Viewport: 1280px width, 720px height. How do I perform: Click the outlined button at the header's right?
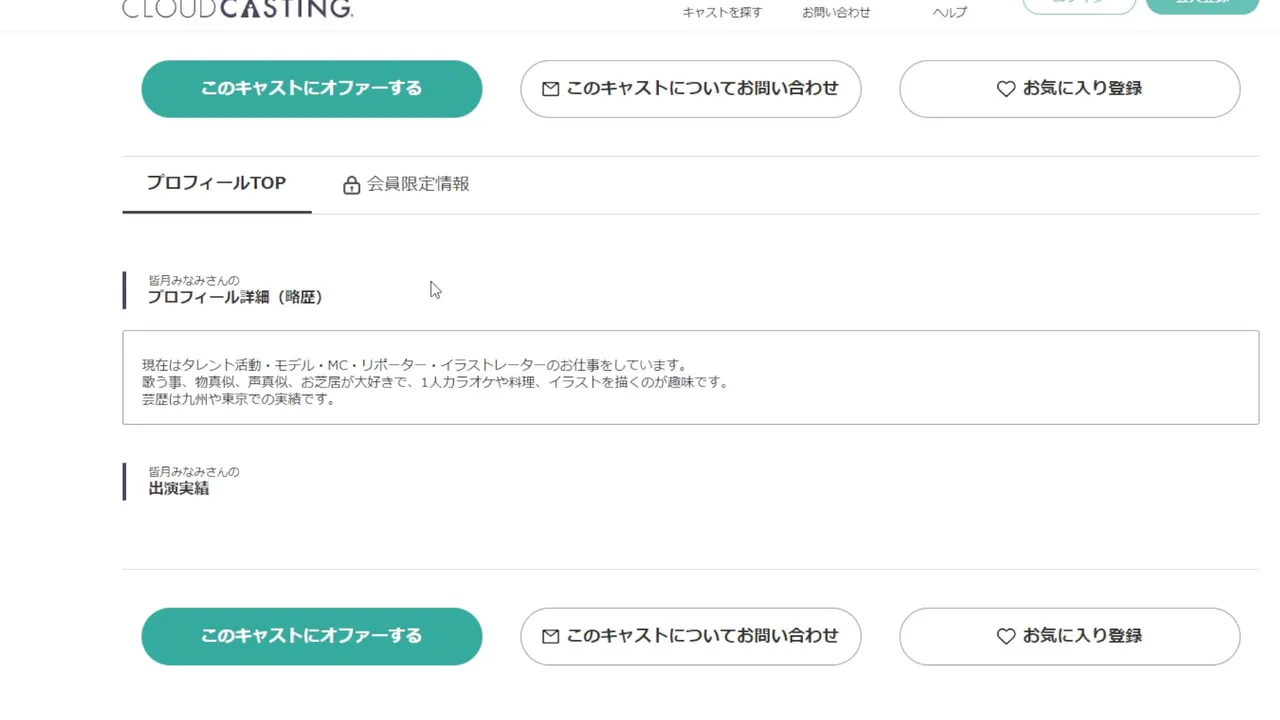[1079, 5]
